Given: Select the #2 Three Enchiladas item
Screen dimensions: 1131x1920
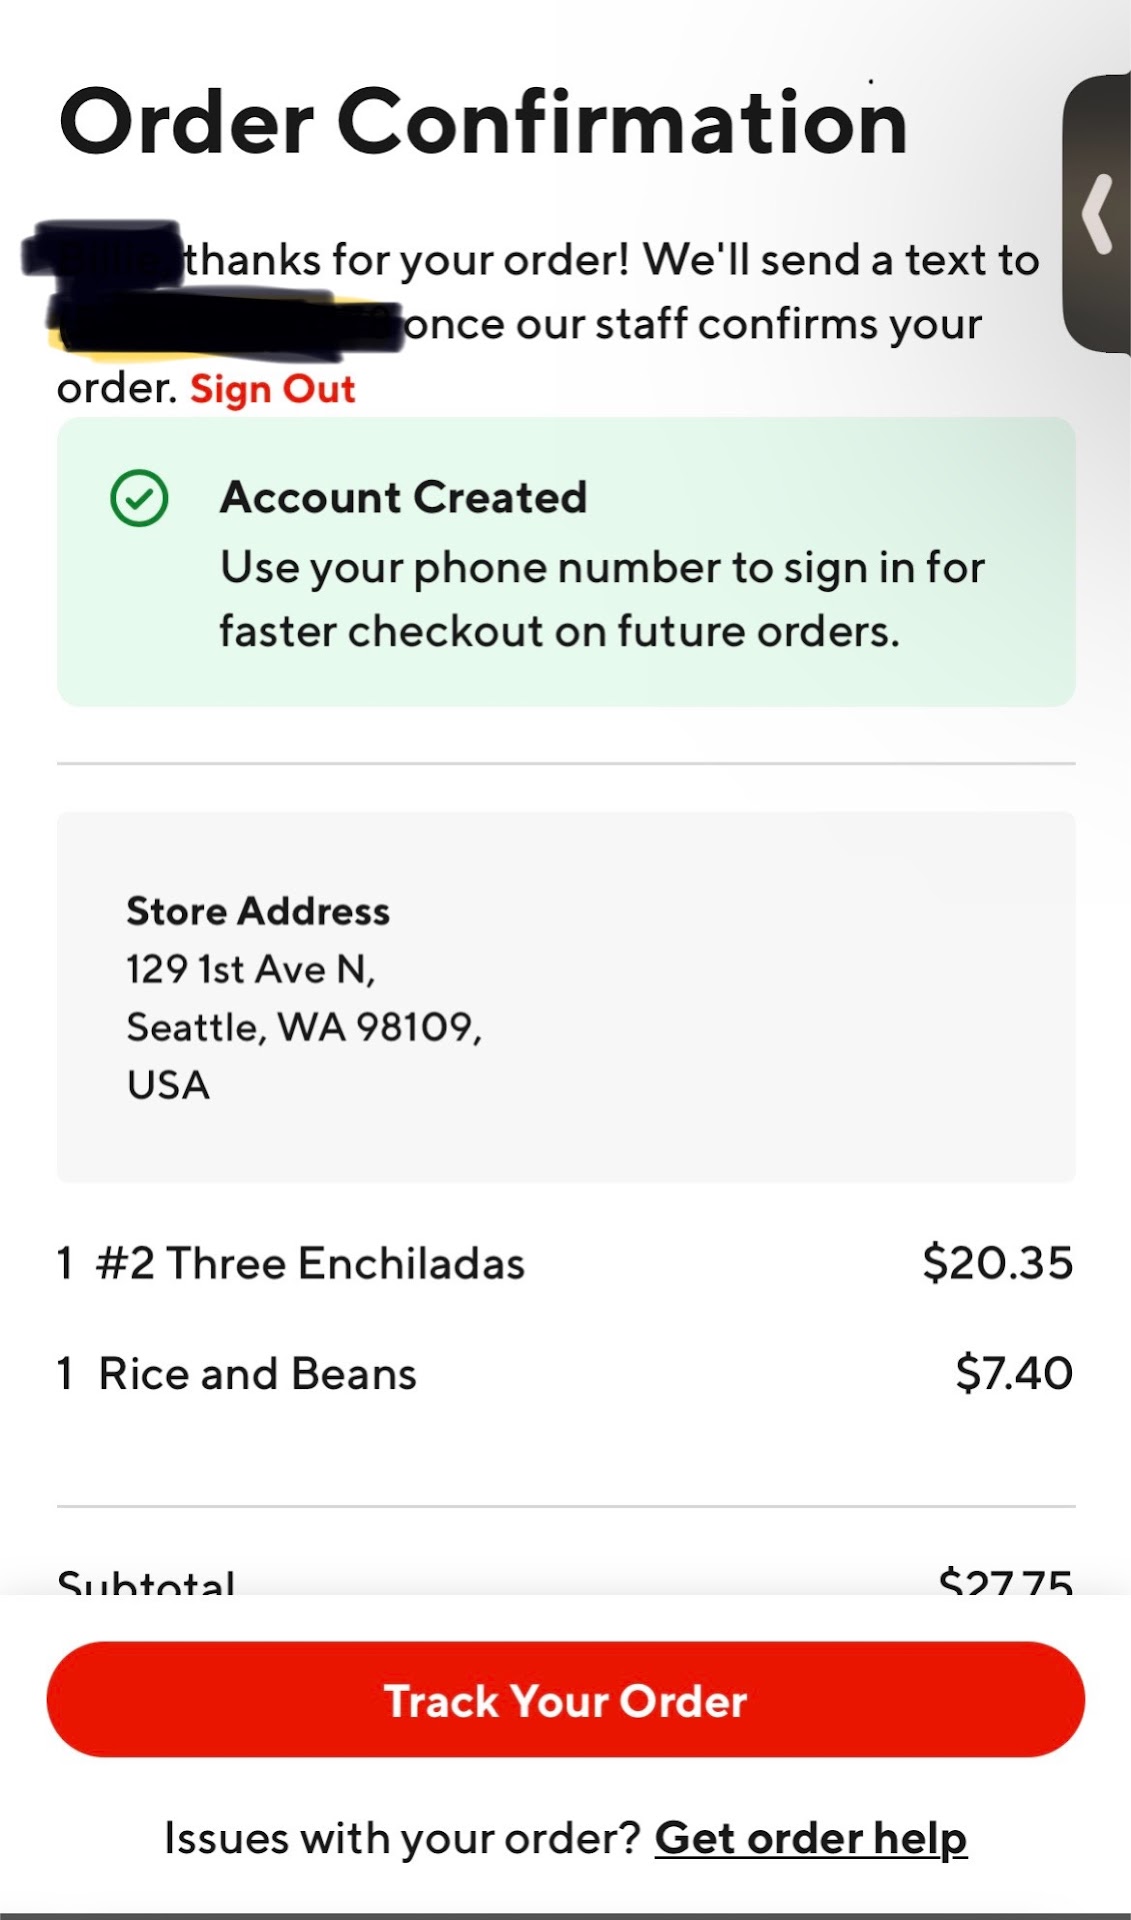Looking at the screenshot, I should [310, 1263].
